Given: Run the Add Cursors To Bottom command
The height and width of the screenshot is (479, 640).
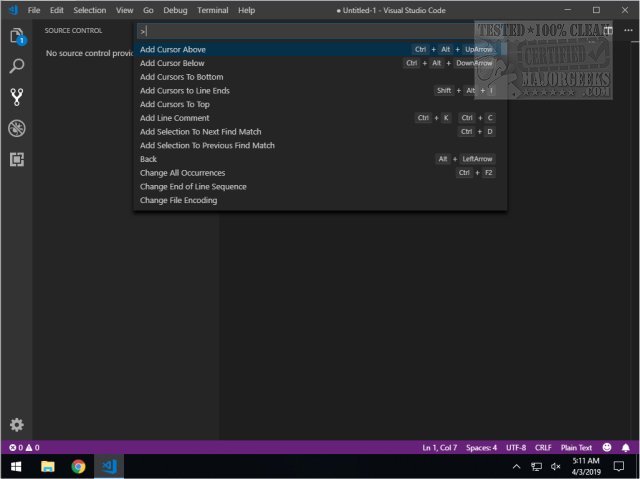Looking at the screenshot, I should [x=320, y=77].
